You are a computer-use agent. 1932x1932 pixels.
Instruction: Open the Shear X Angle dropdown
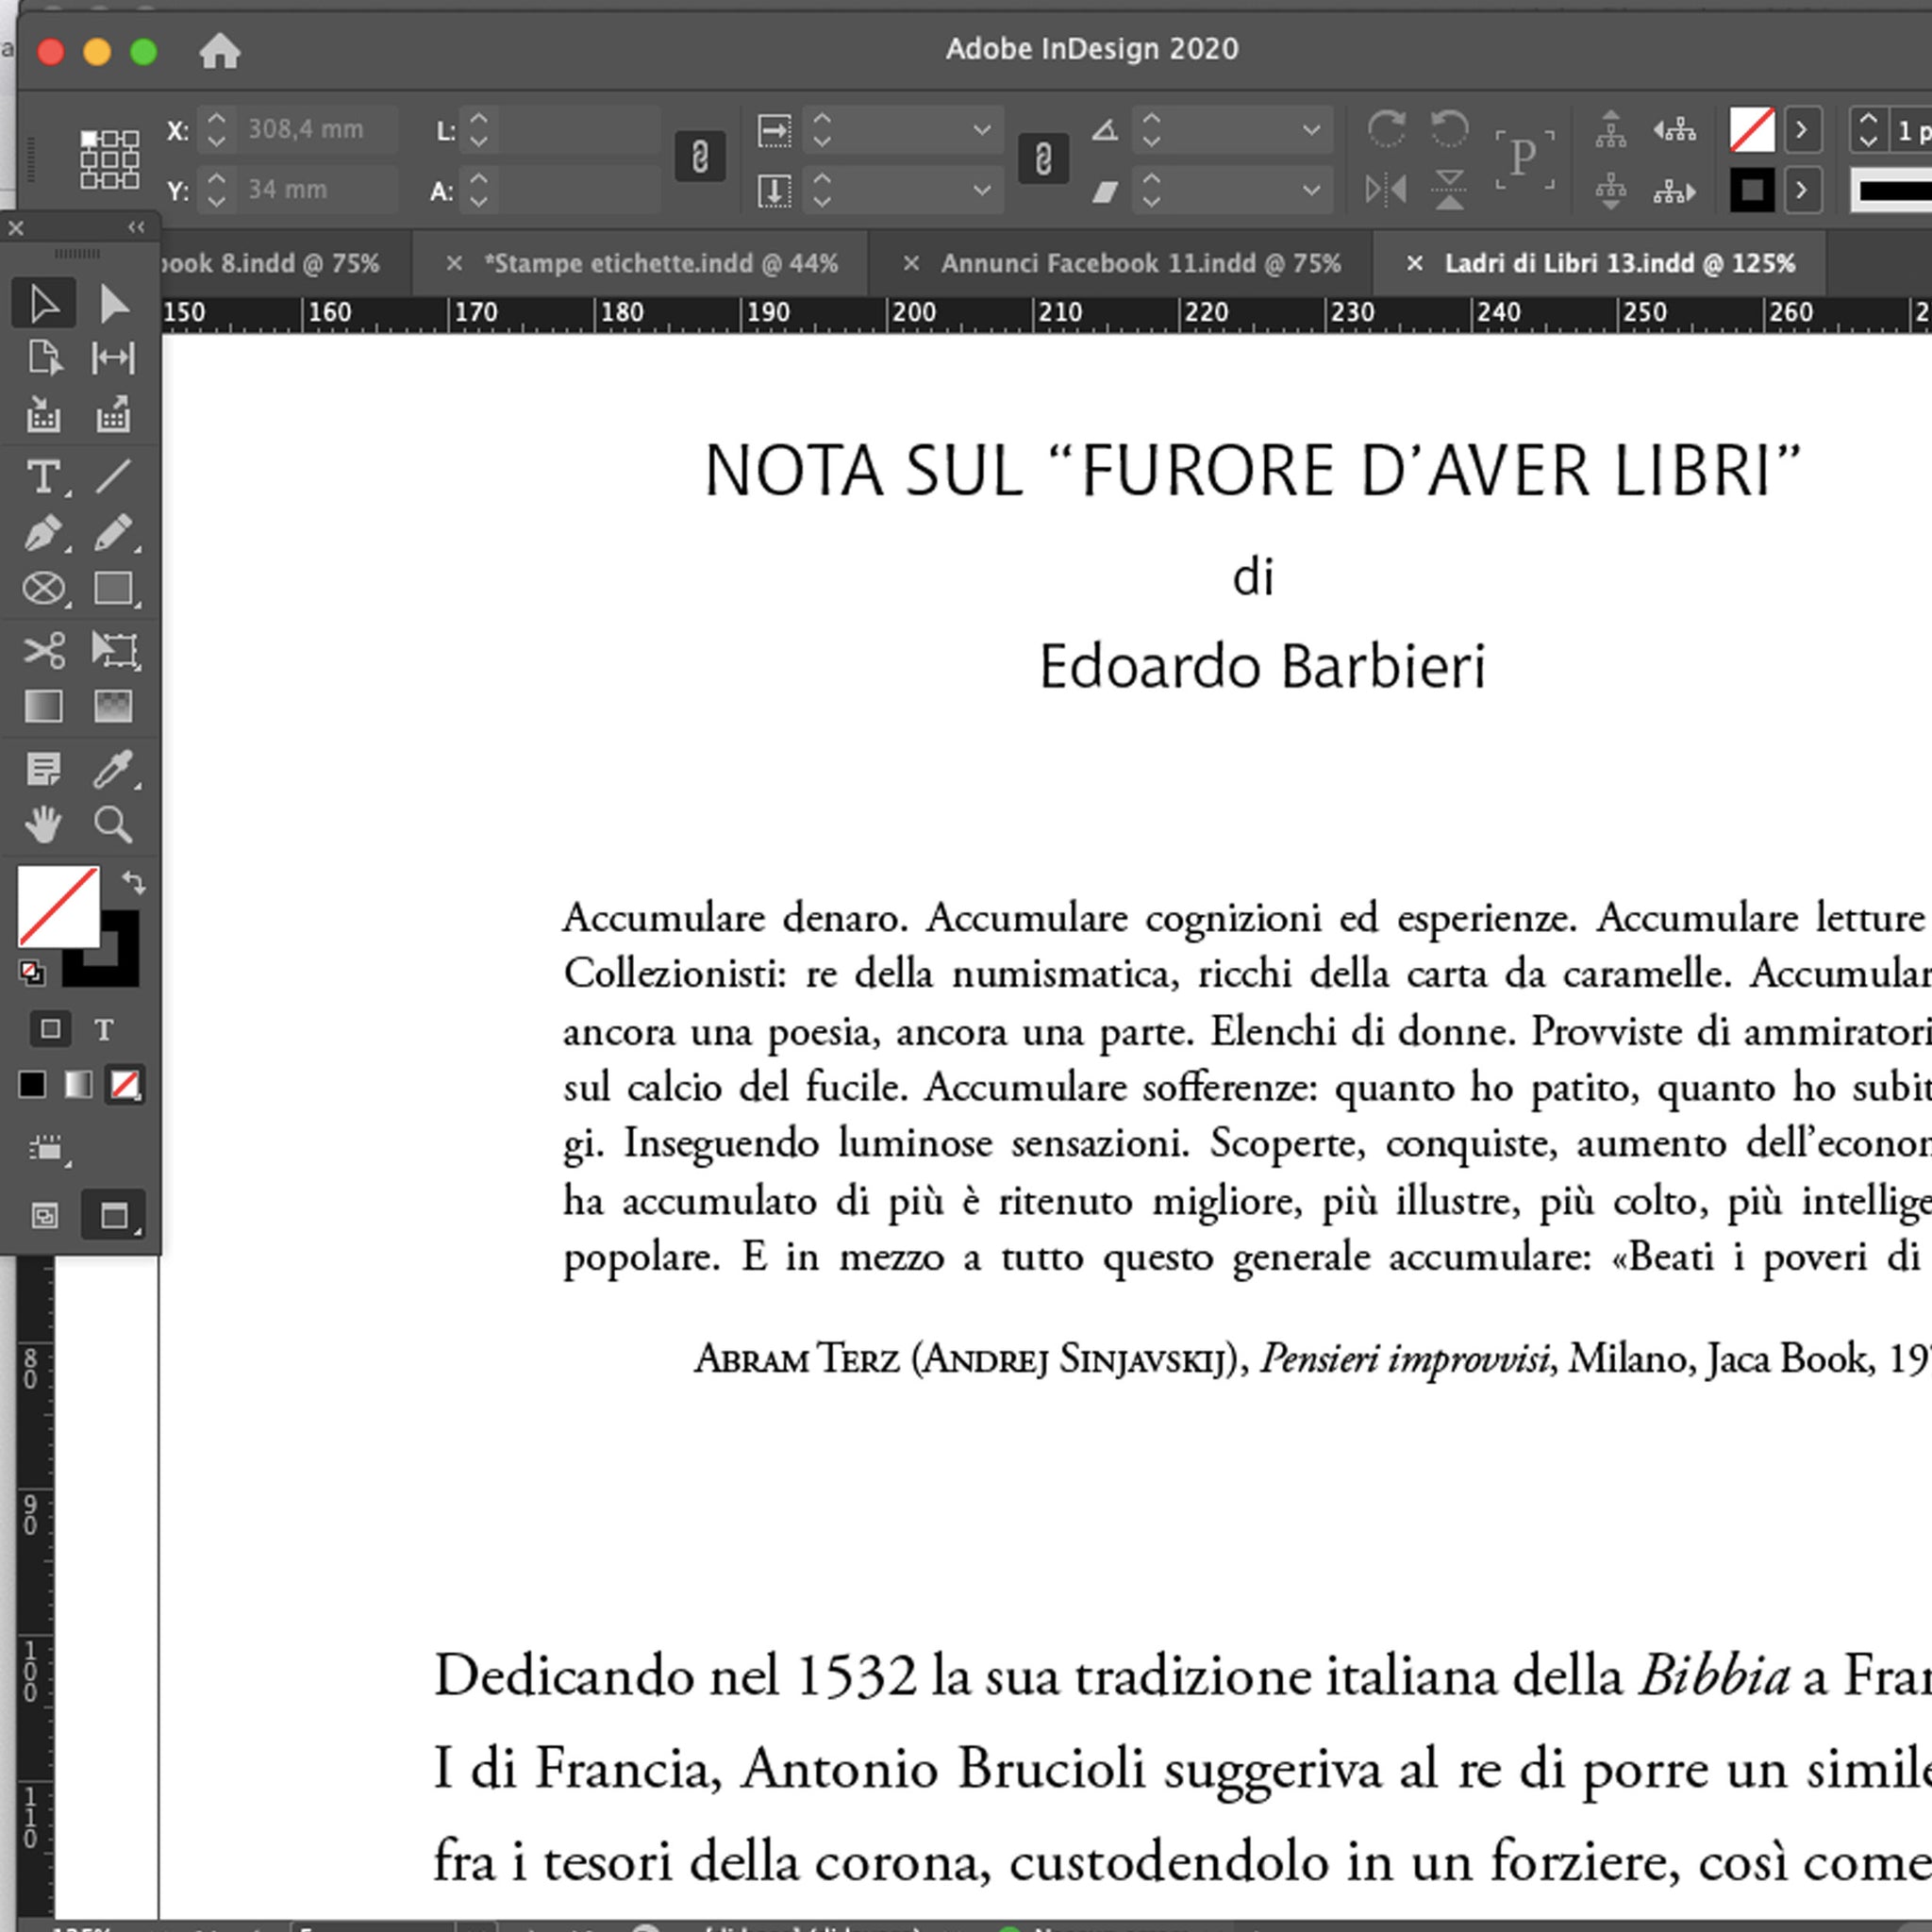point(1311,190)
